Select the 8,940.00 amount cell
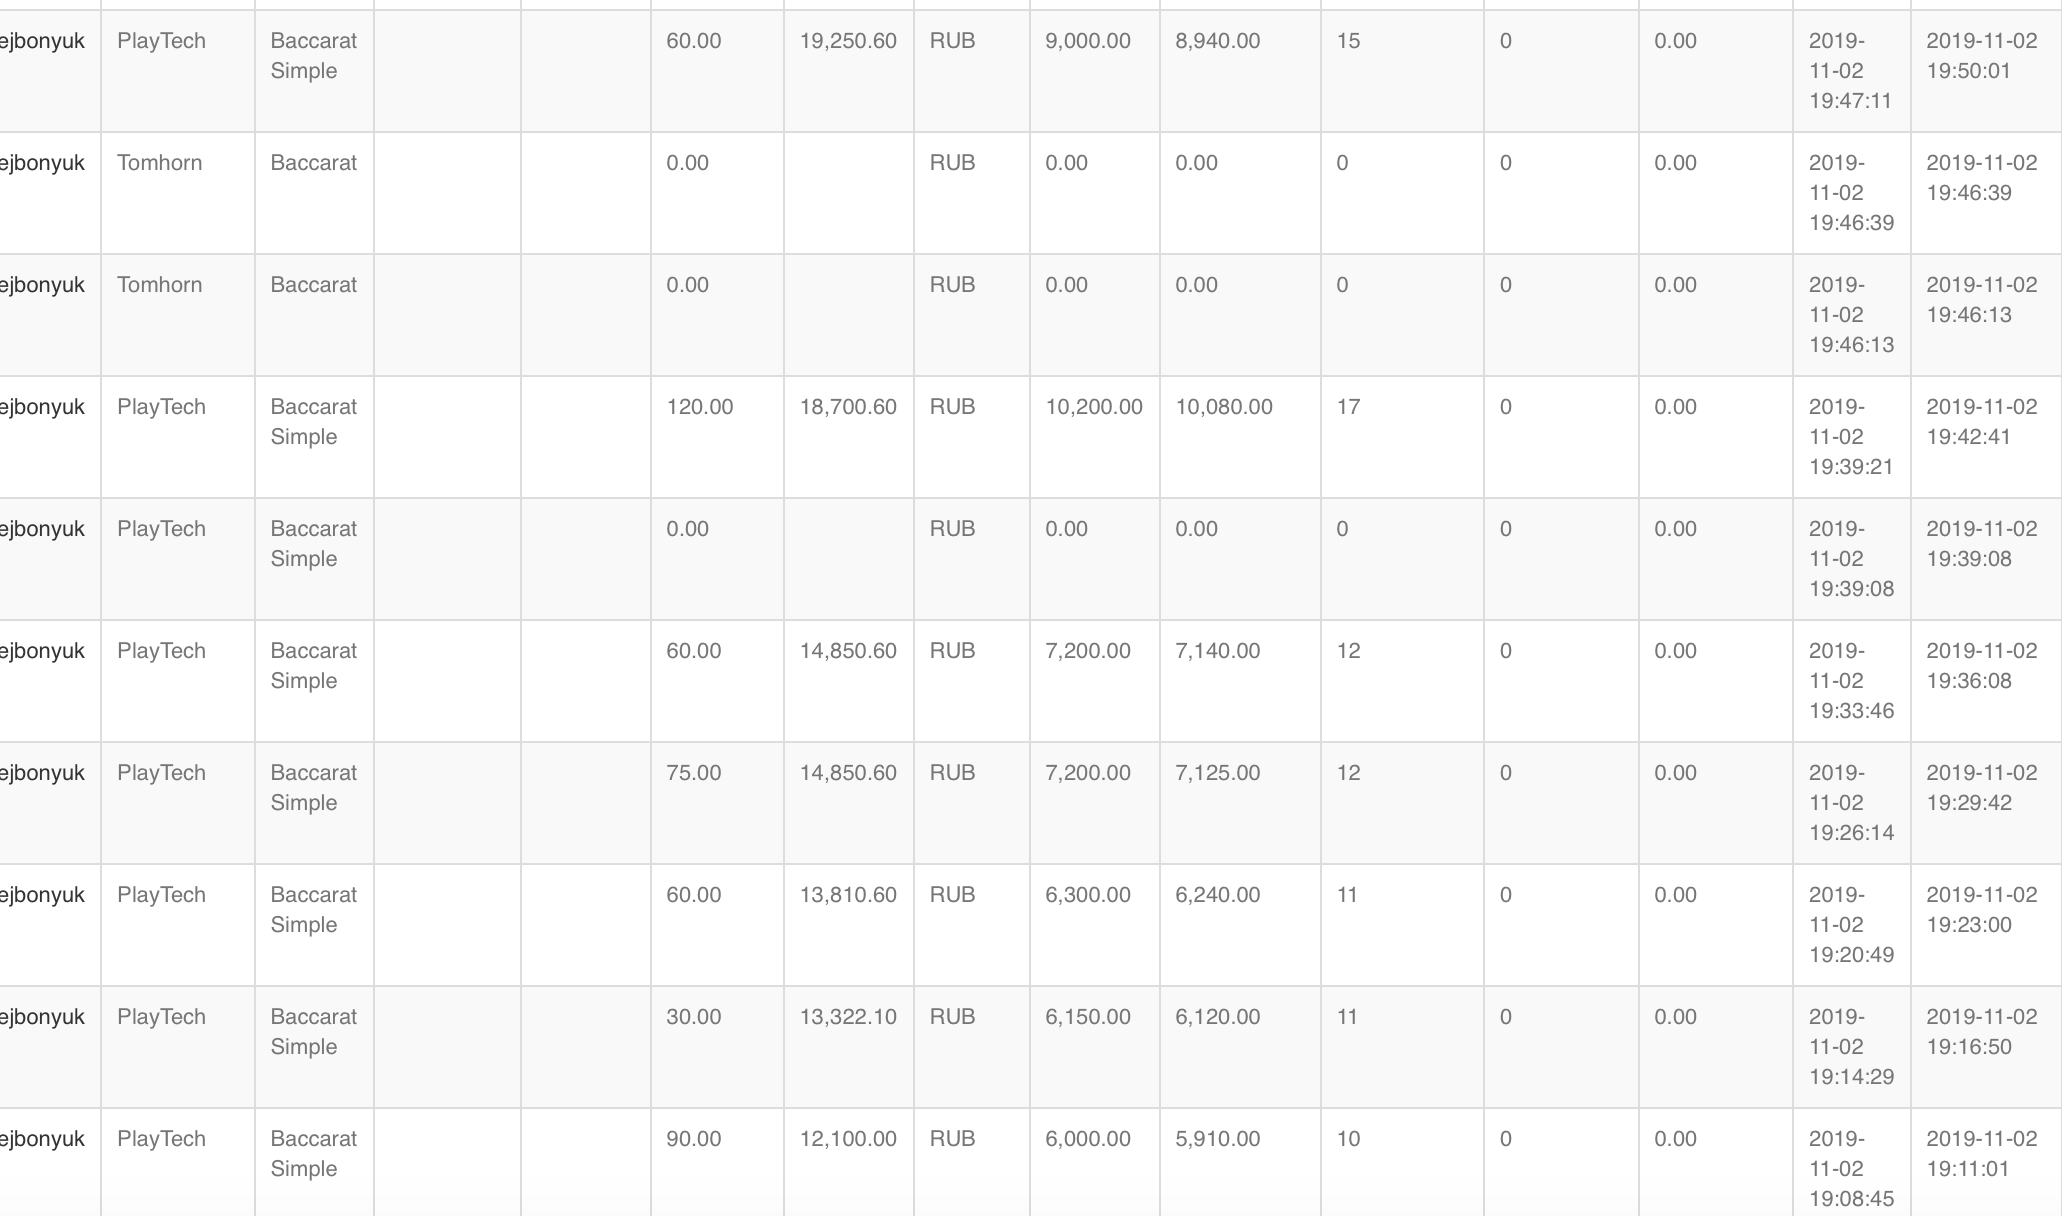 [x=1217, y=41]
